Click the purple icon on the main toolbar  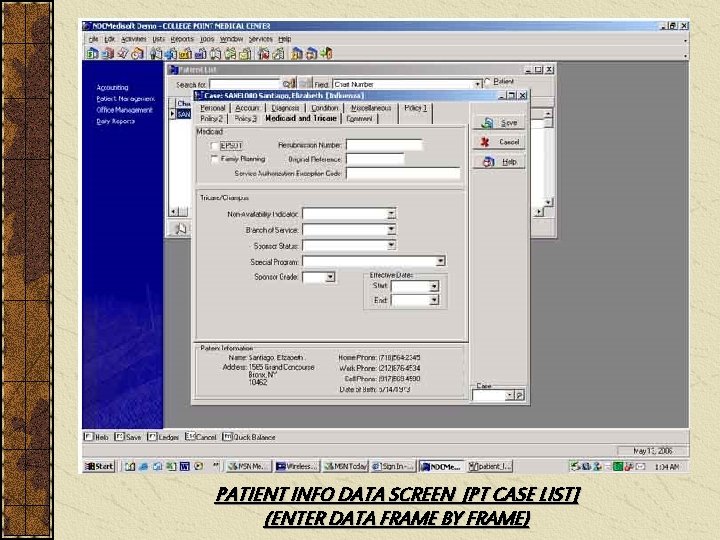[x=201, y=53]
